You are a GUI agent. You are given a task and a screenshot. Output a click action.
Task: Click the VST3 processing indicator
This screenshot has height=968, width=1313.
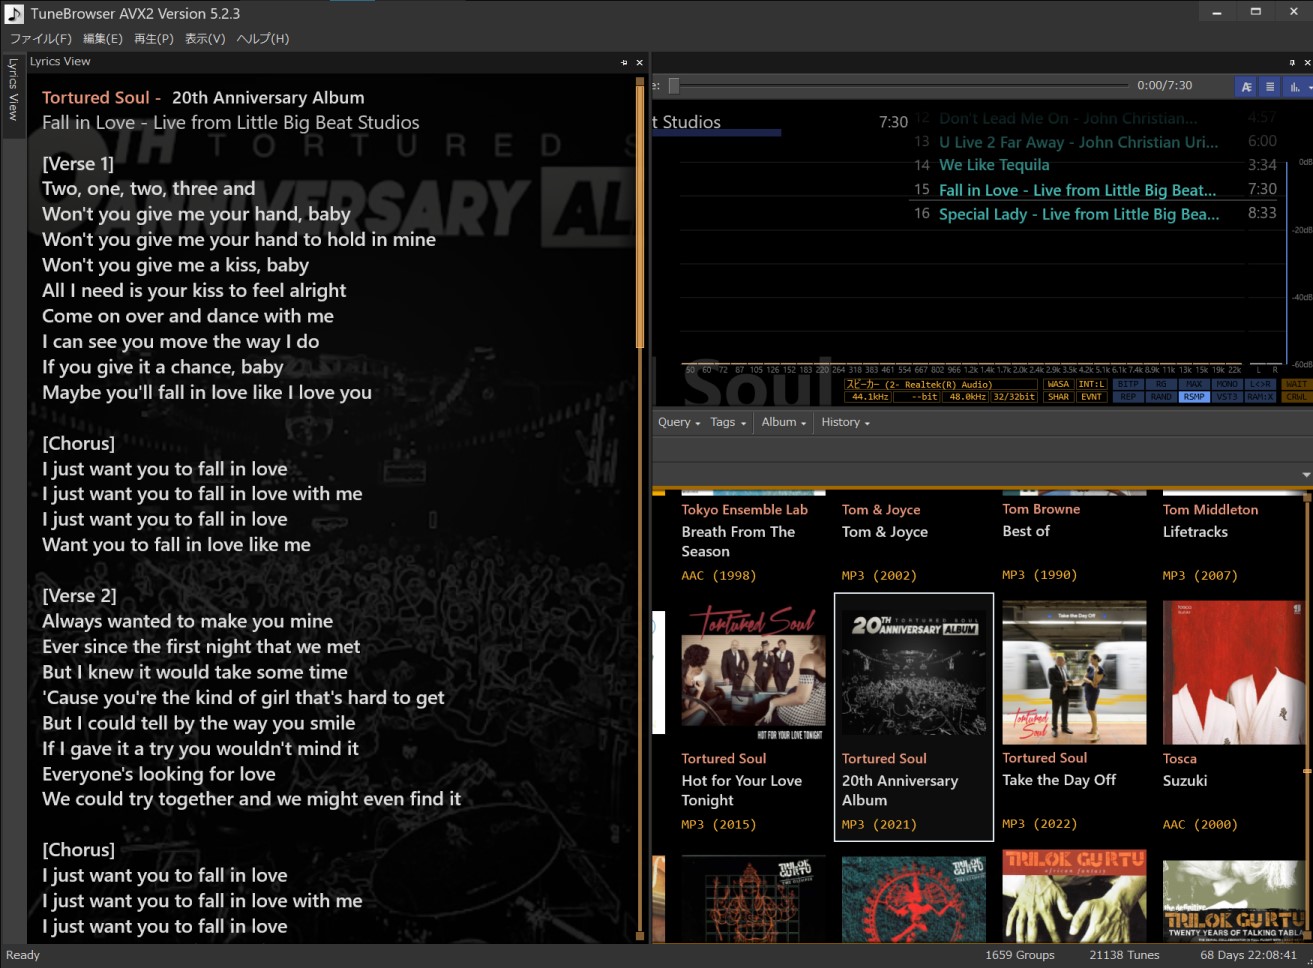1226,396
